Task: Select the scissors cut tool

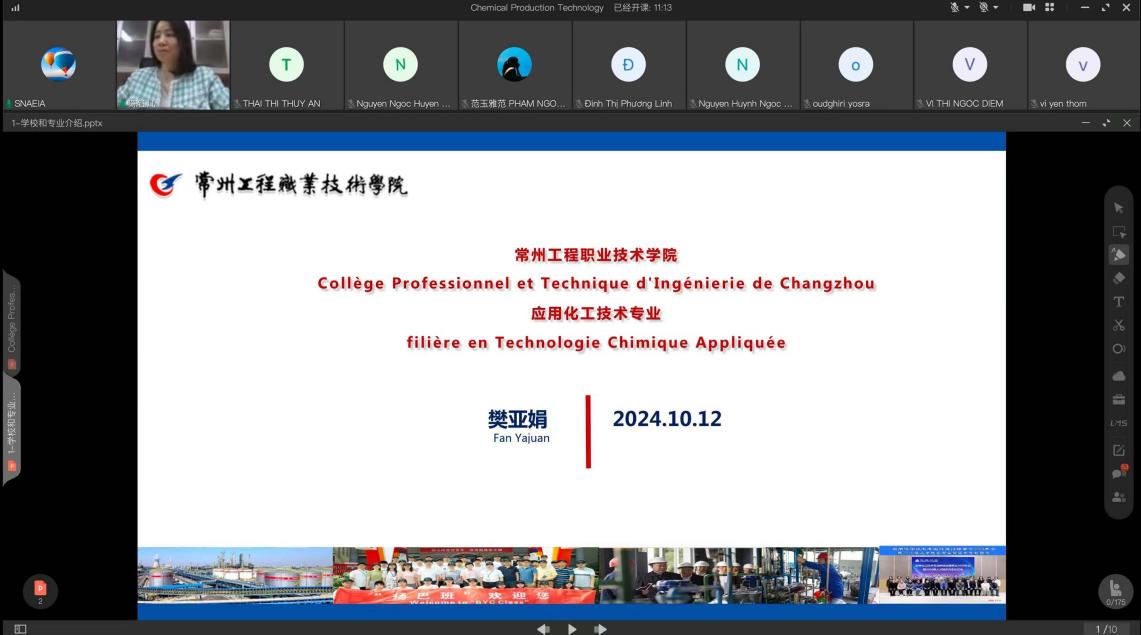Action: coord(1119,325)
